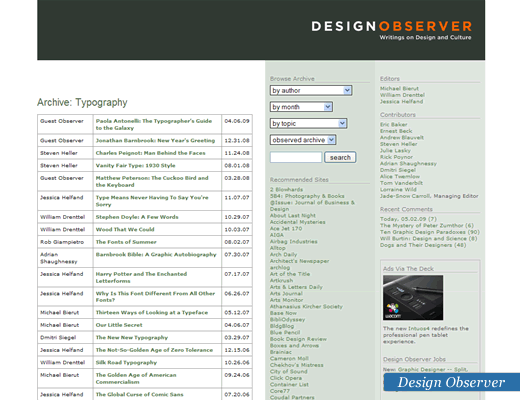The height and width of the screenshot is (400, 520).
Task: Open 'Arts & Letters Daily' recommended link
Action: pos(296,287)
